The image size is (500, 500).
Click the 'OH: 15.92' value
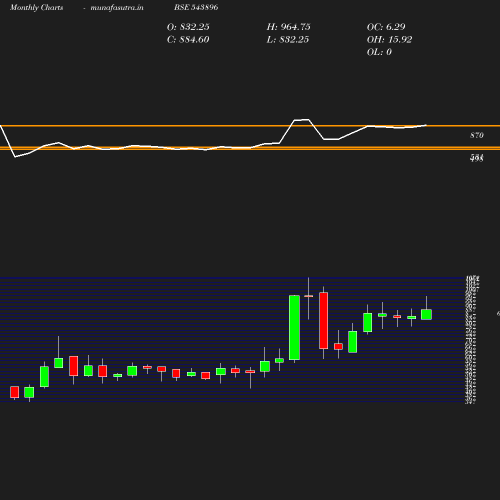[x=390, y=40]
